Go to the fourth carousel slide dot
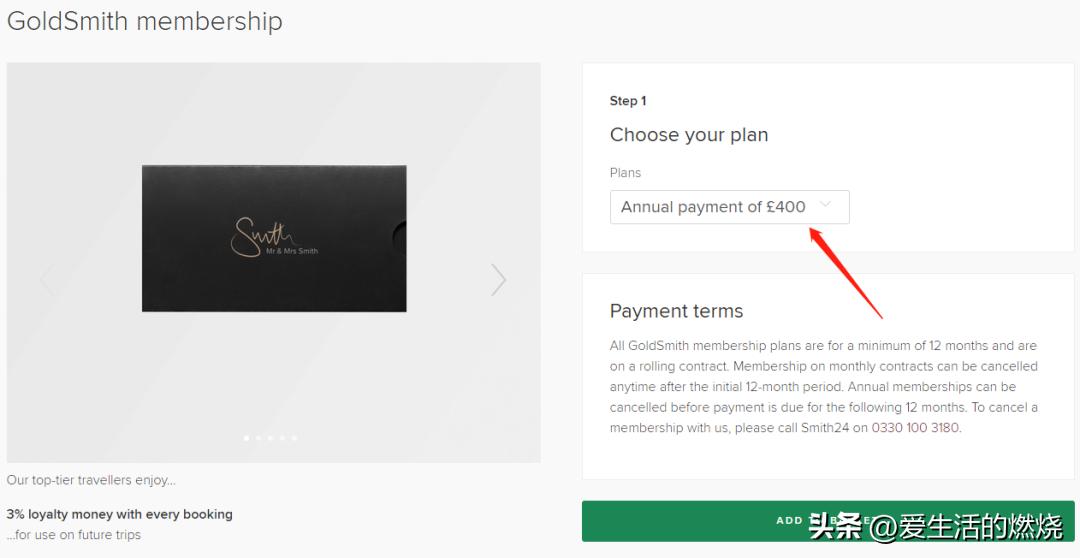The image size is (1080, 558). point(282,438)
